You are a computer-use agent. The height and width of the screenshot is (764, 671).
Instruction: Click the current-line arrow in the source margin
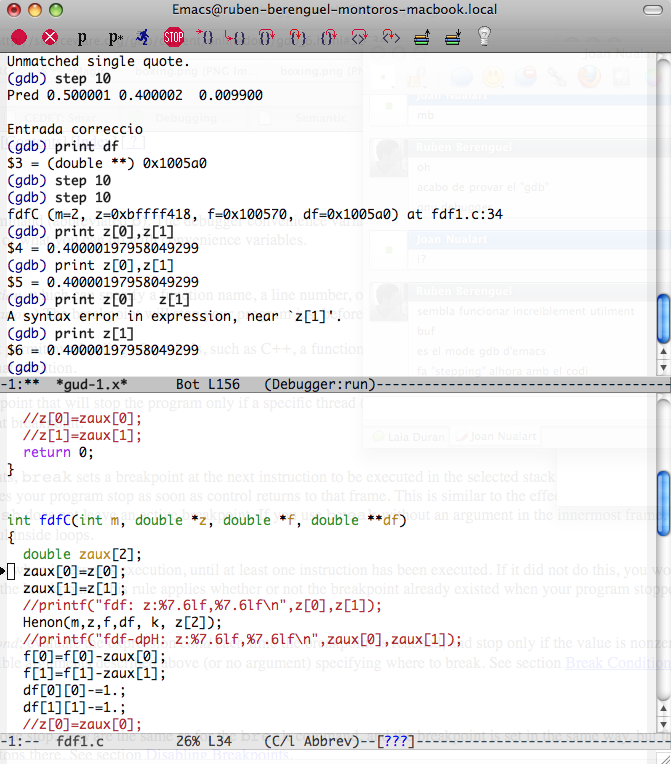pos(3,571)
